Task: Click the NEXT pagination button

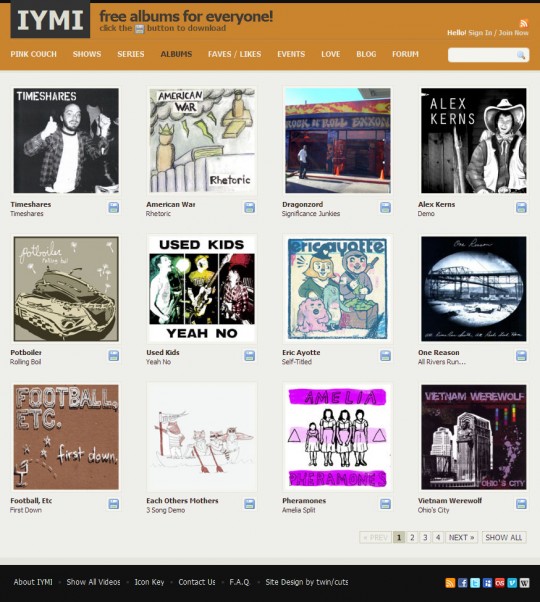Action: (461, 537)
